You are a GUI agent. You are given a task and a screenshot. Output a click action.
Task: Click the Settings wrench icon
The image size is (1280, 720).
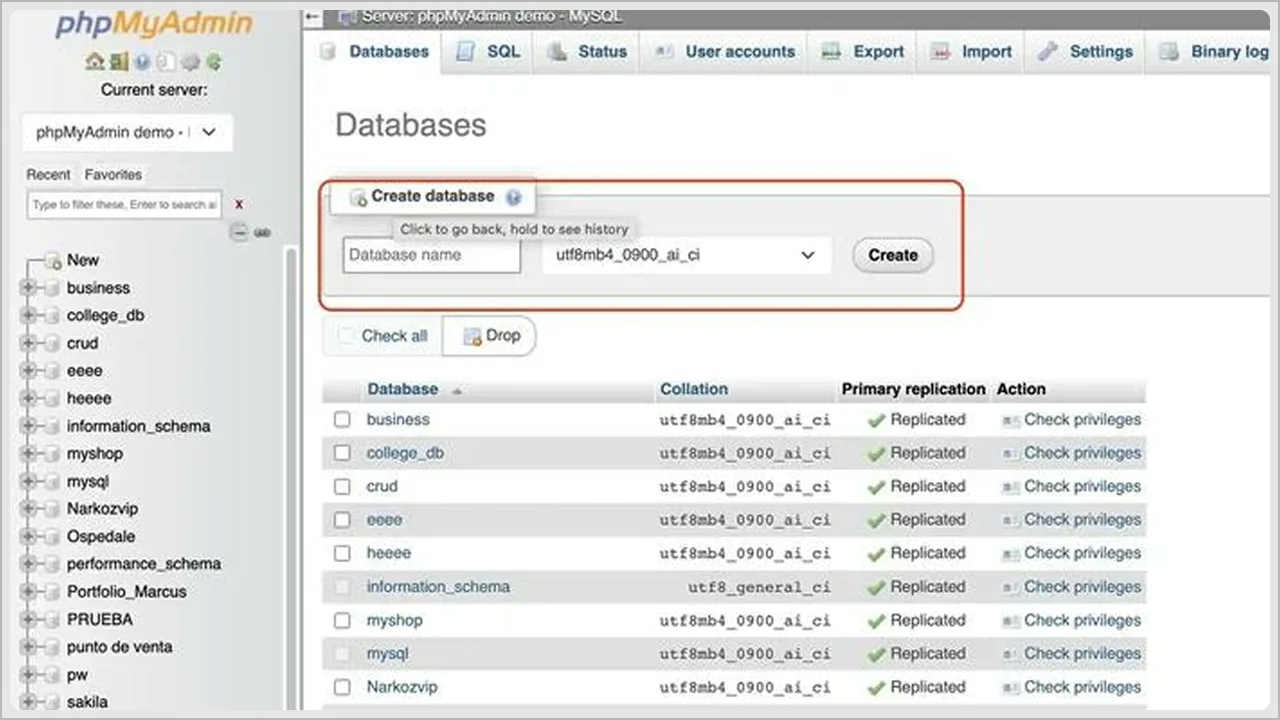(1047, 52)
